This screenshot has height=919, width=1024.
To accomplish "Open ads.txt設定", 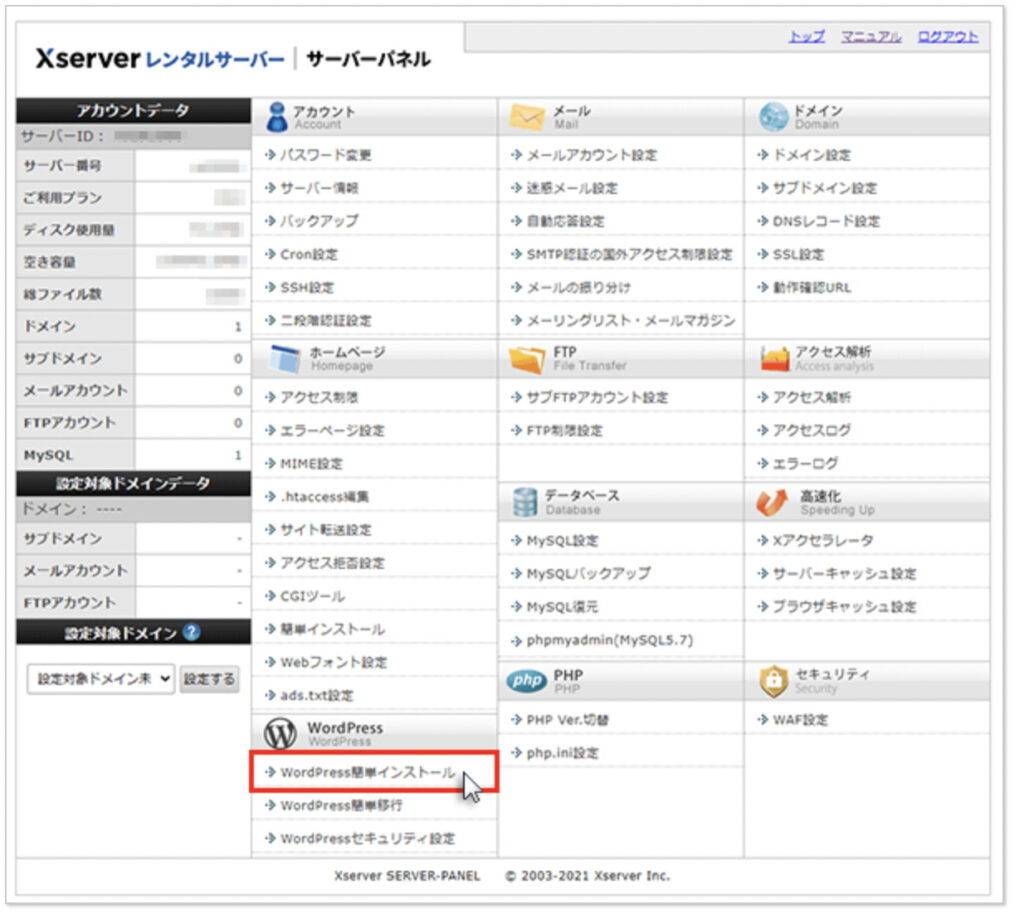I will [x=316, y=696].
